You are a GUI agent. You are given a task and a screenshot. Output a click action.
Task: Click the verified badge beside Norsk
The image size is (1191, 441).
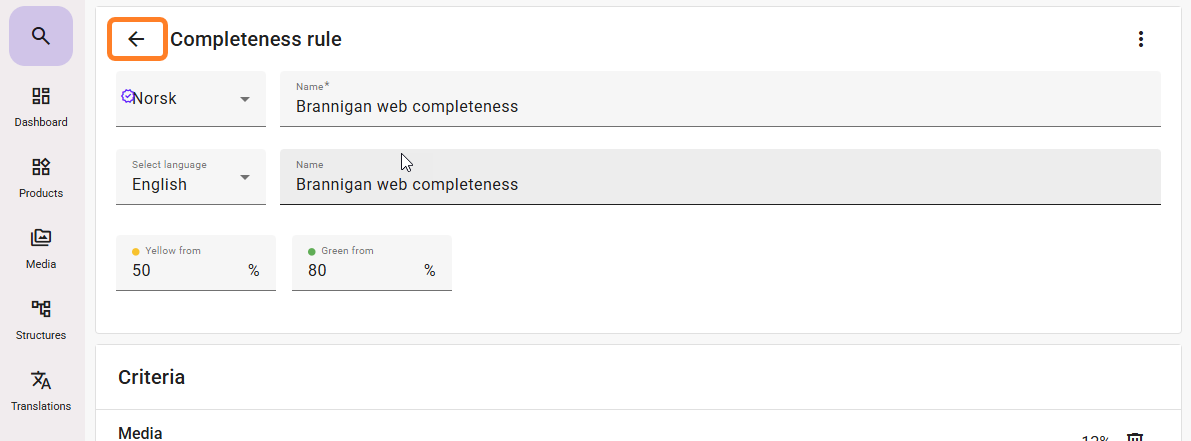[x=127, y=97]
